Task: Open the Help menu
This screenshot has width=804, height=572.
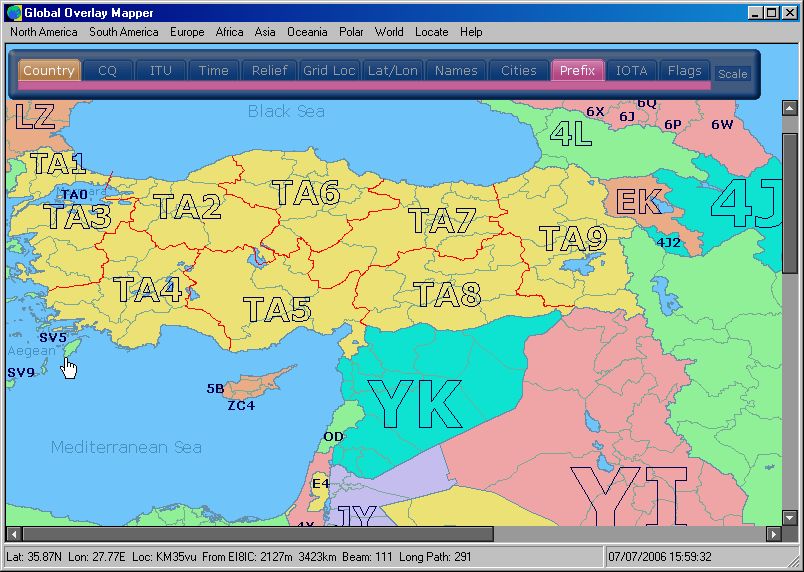Action: pos(471,32)
